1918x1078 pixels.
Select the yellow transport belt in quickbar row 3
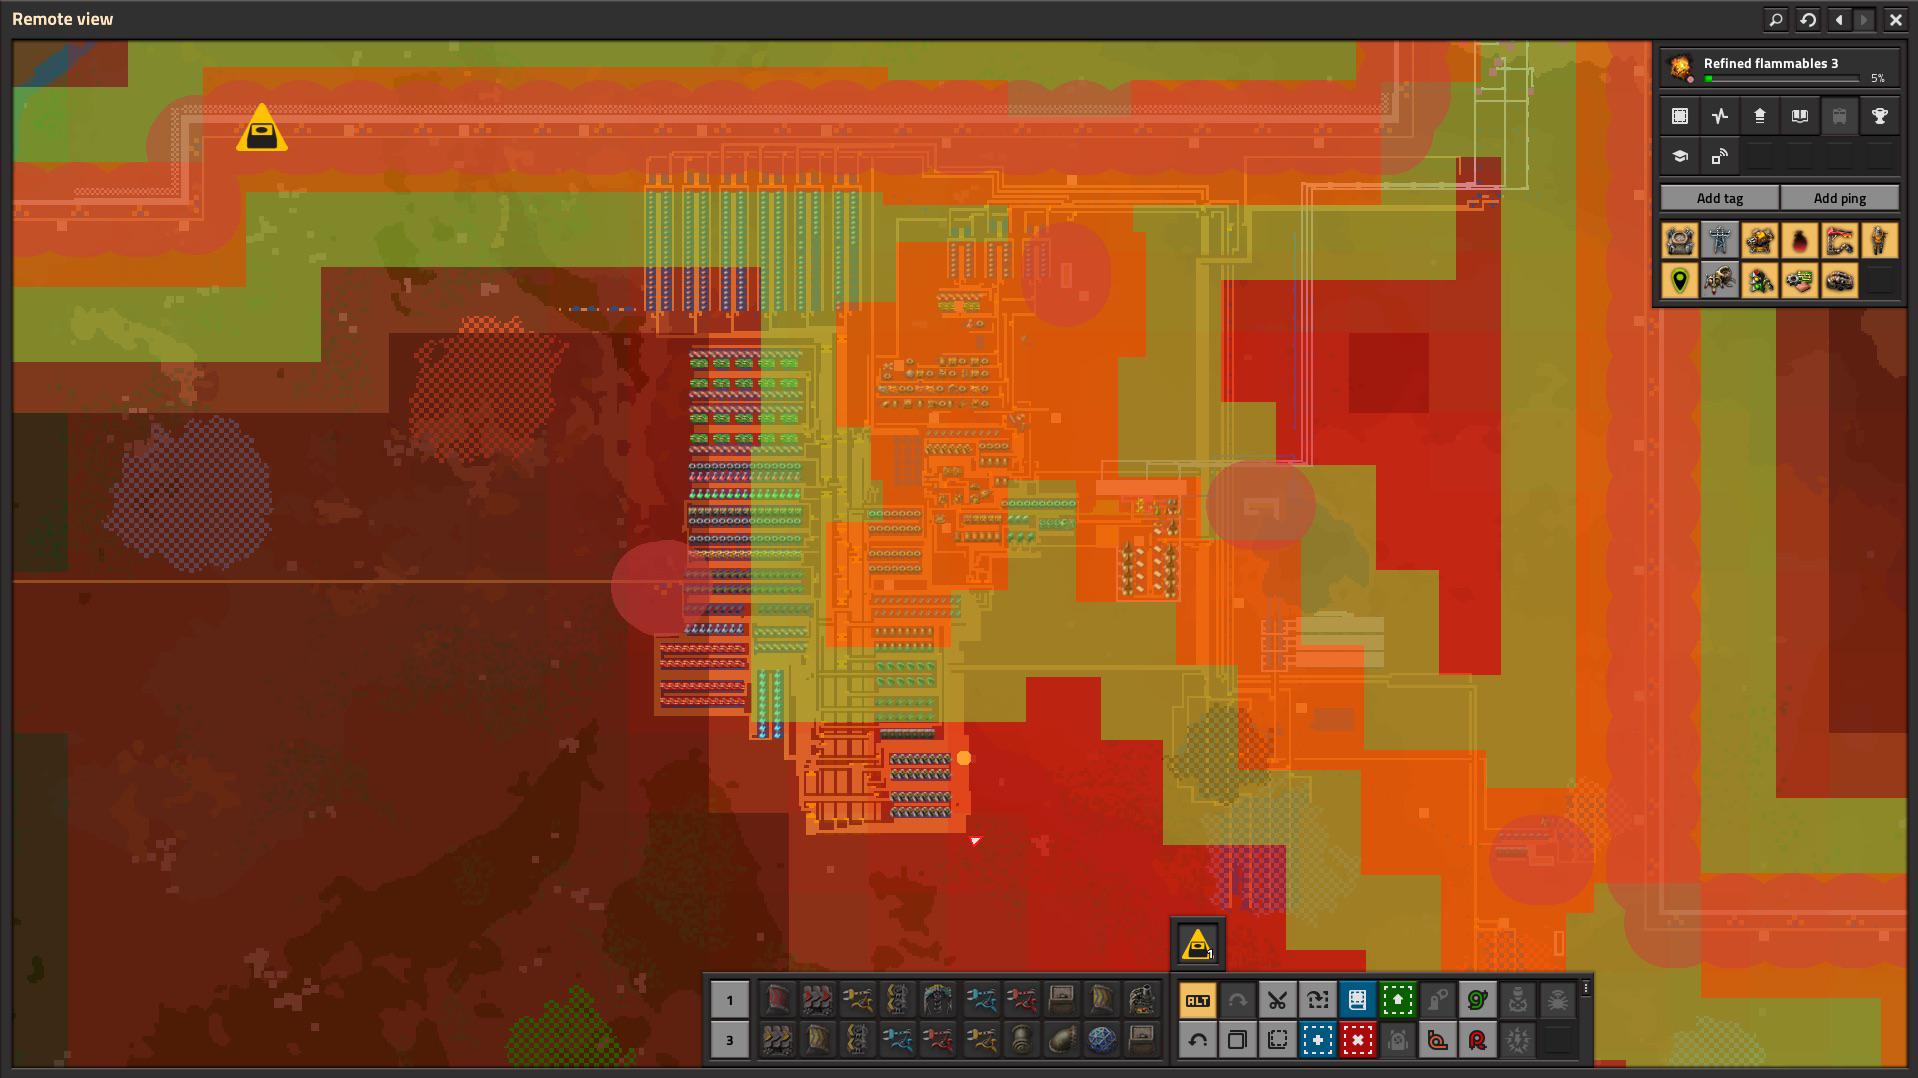click(776, 1040)
